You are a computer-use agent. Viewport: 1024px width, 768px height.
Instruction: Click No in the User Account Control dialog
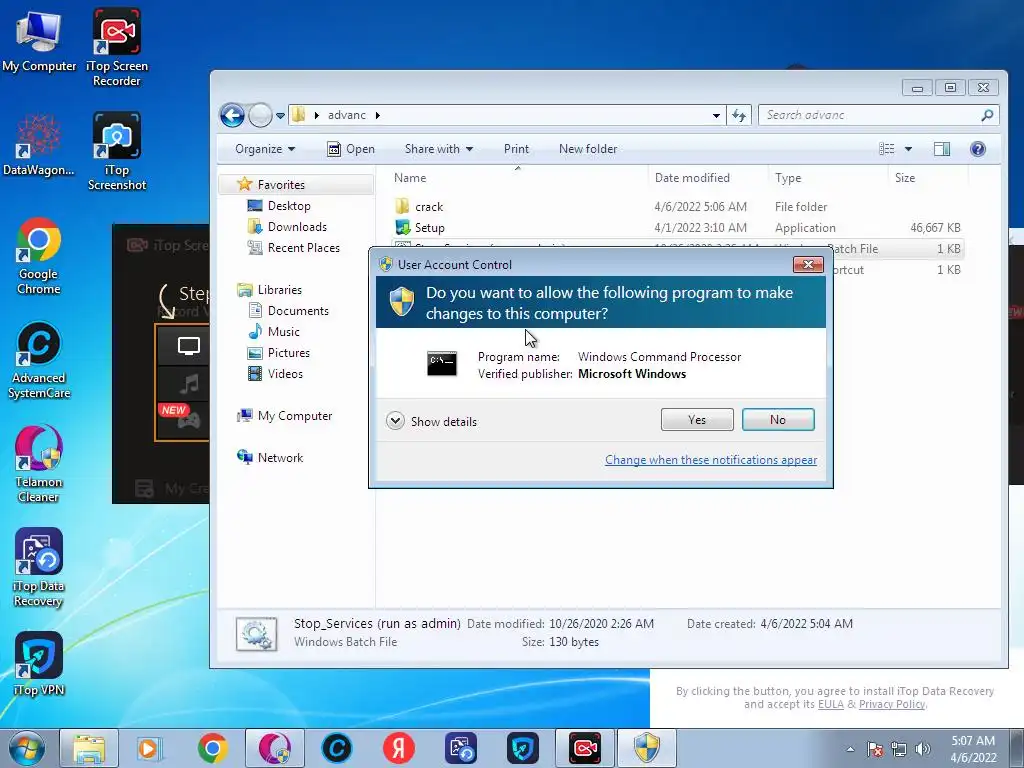pos(778,420)
